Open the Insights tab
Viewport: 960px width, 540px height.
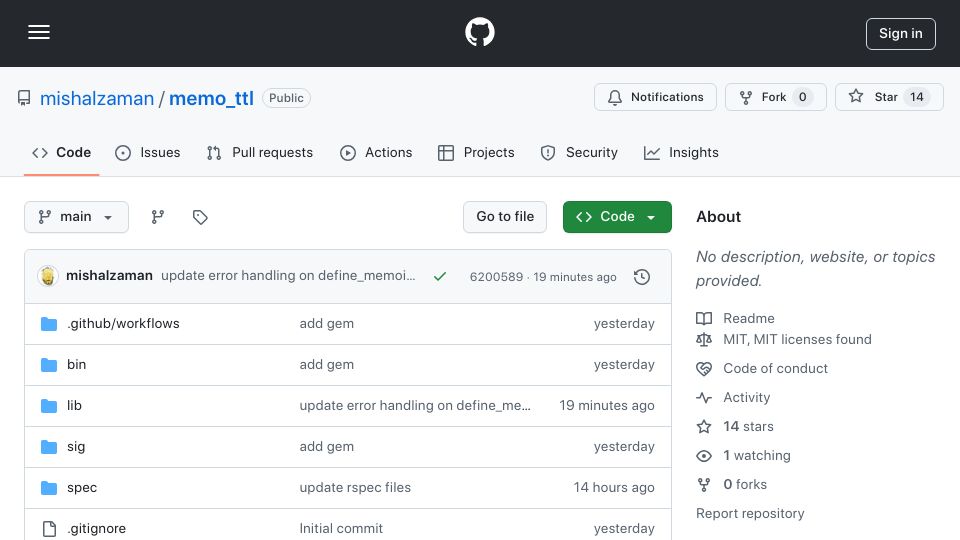tap(681, 152)
